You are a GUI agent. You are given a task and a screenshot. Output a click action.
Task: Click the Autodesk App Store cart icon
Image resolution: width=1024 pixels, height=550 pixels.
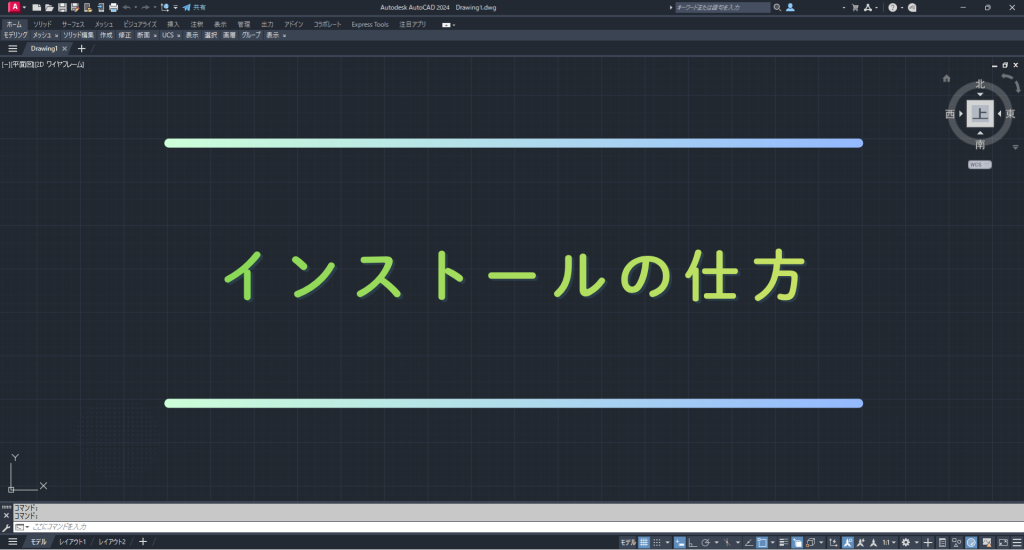click(854, 7)
